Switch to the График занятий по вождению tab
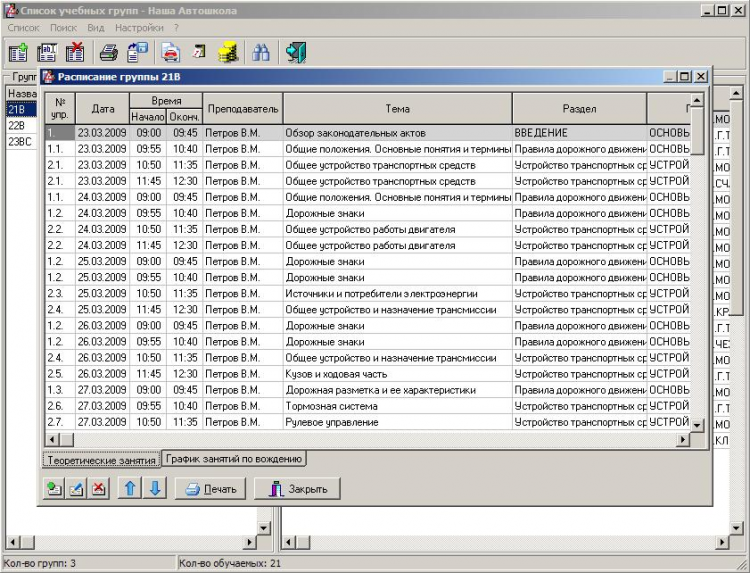The width and height of the screenshot is (750, 573). pos(233,459)
